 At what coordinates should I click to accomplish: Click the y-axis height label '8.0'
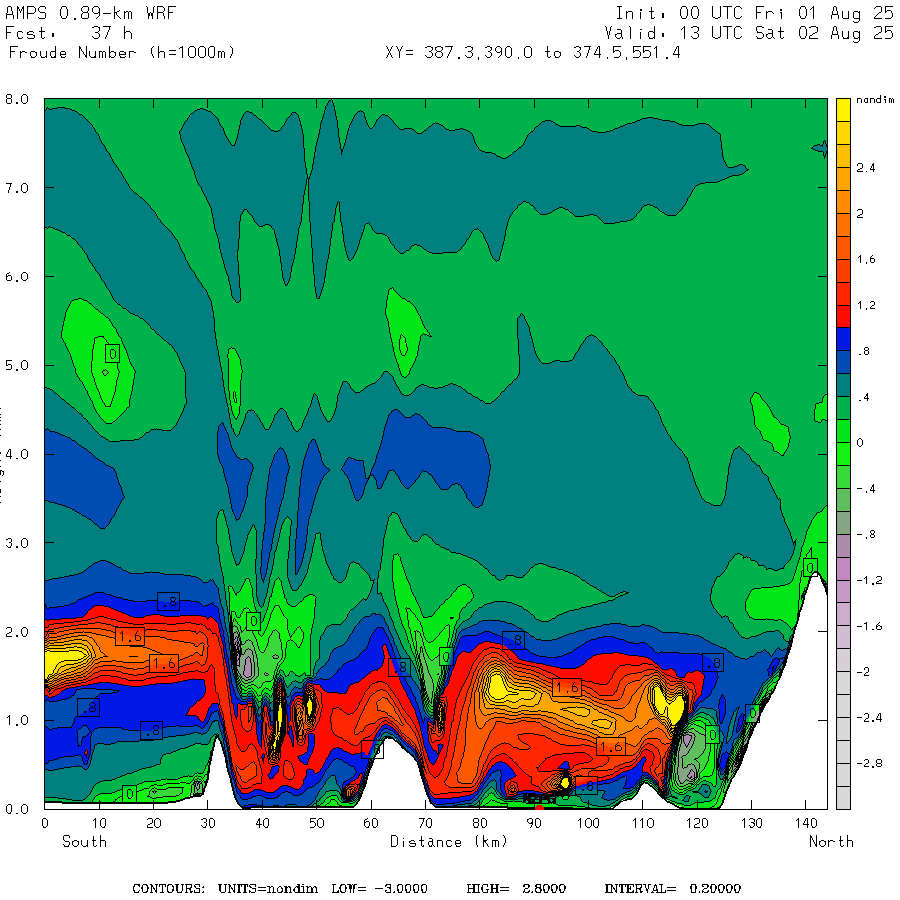click(x=17, y=99)
